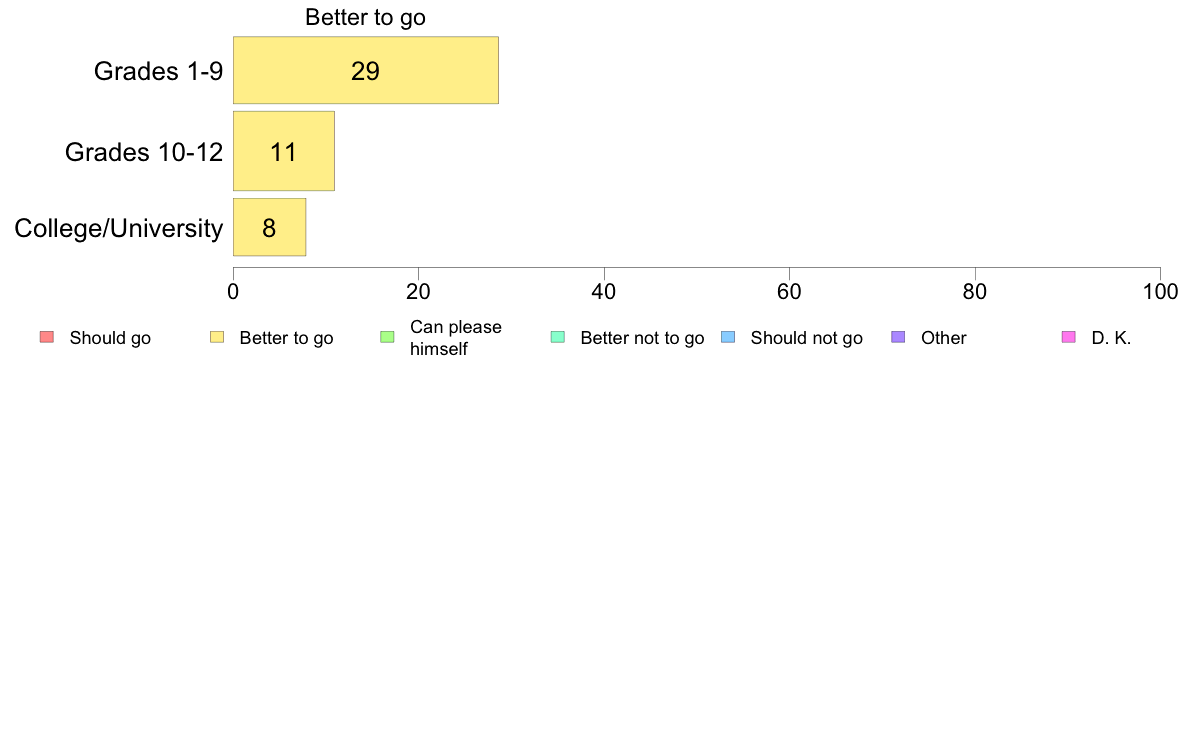The height and width of the screenshot is (736, 1188).
Task: Select the Should not go legend label
Action: [807, 338]
